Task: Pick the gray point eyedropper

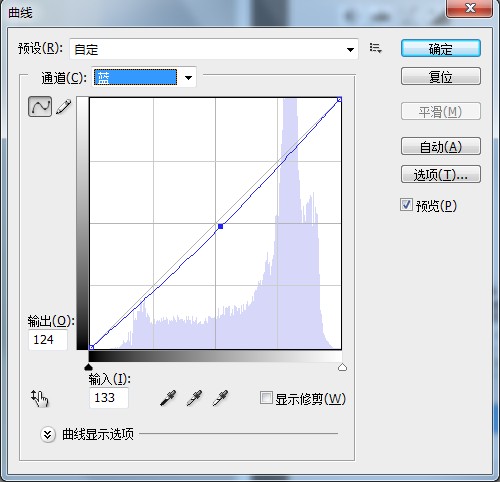Action: (x=194, y=398)
